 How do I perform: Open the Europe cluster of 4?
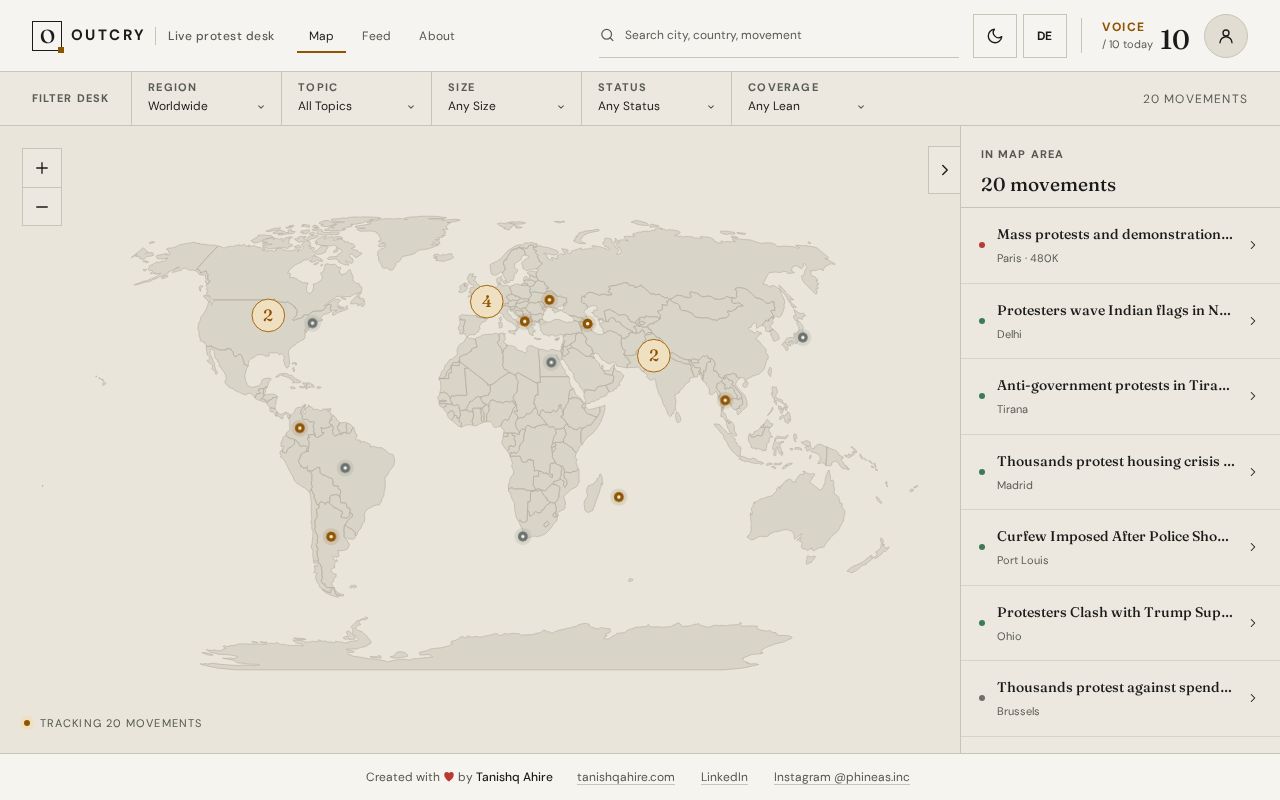point(487,301)
